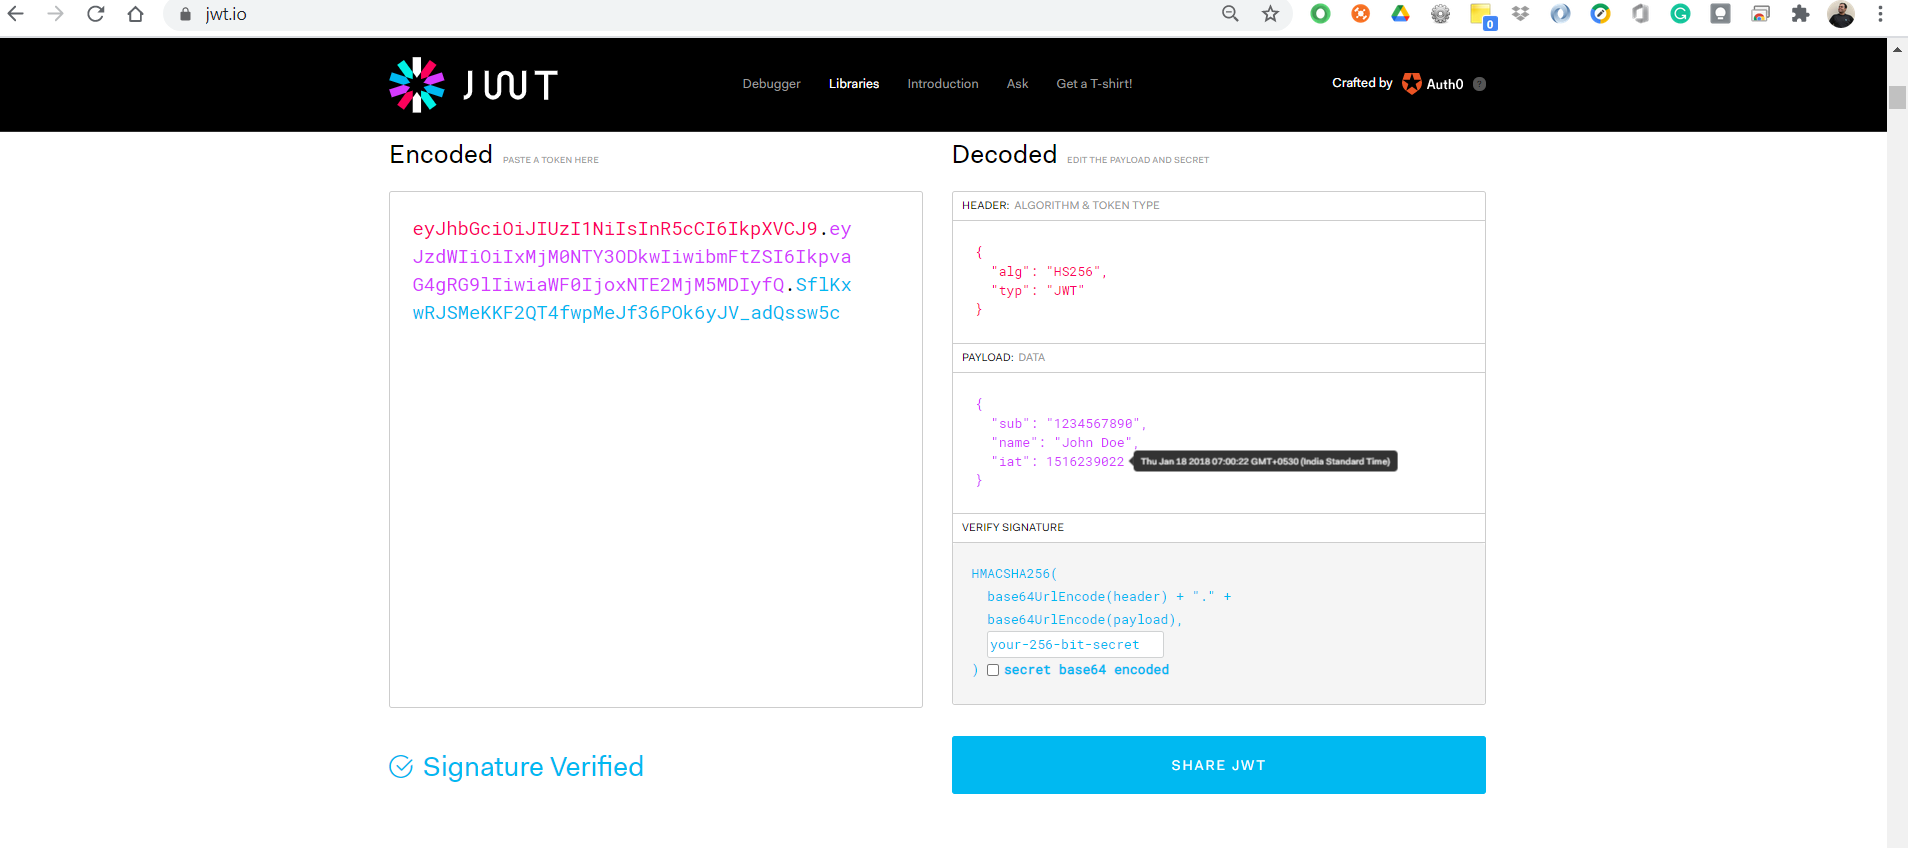Click the SHARE JWT button
The image size is (1908, 848).
point(1218,765)
